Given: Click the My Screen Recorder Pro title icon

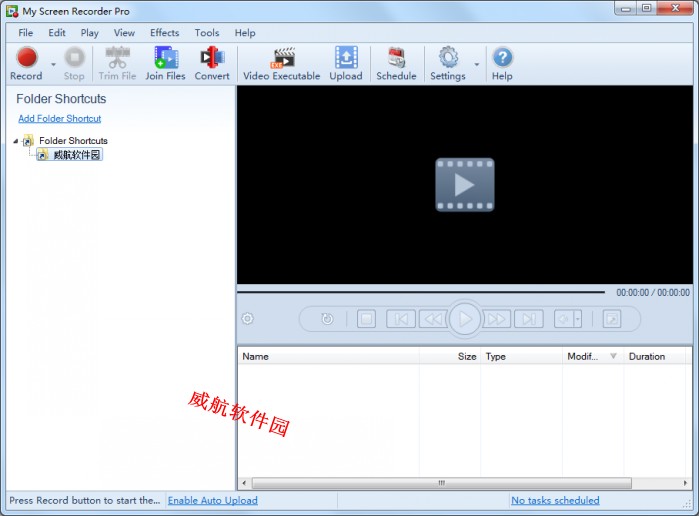Looking at the screenshot, I should tap(12, 11).
